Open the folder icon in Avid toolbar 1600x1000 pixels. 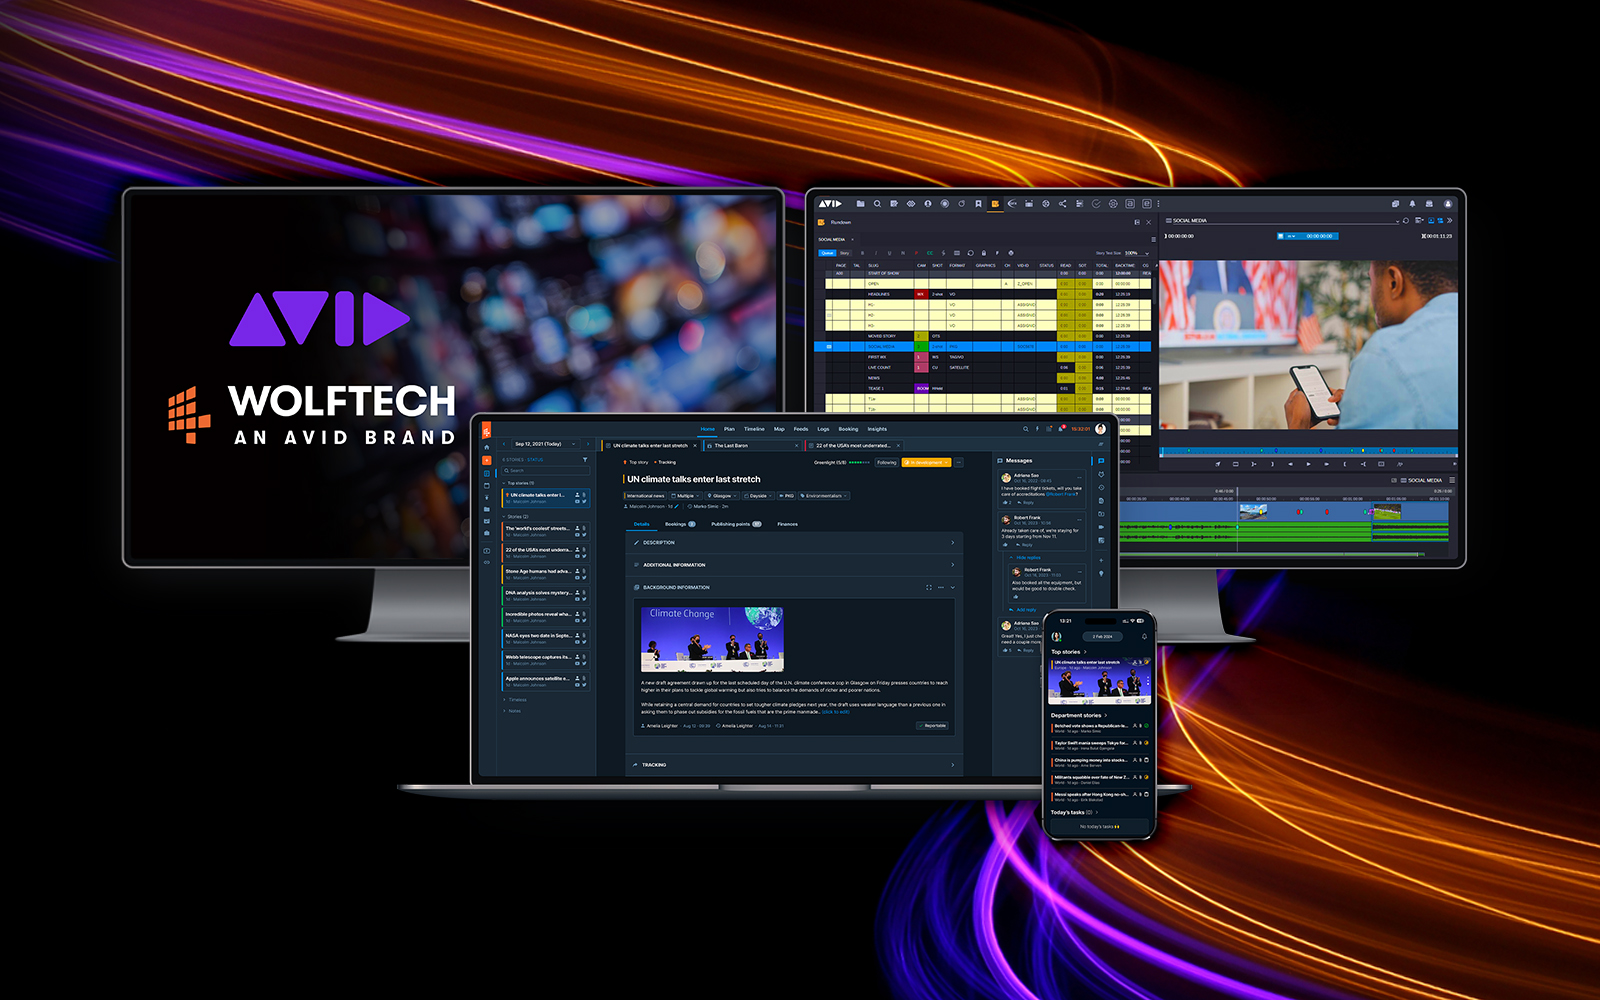[x=860, y=204]
